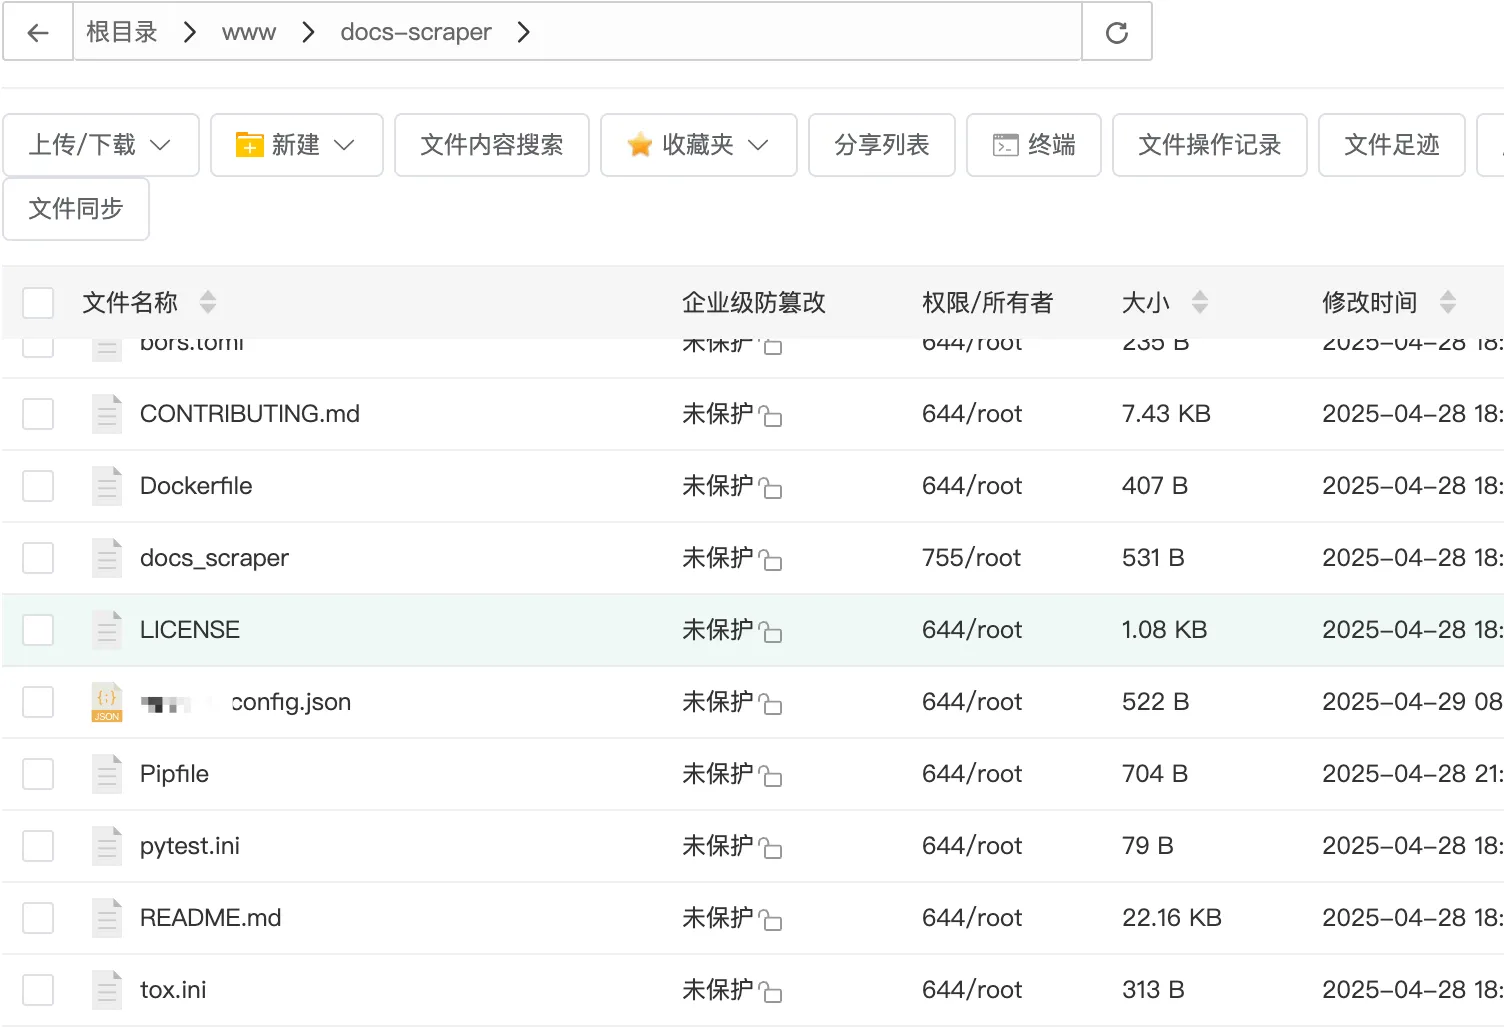The height and width of the screenshot is (1032, 1504).
Task: Sort by modified time using sort arrows
Action: [x=1447, y=302]
